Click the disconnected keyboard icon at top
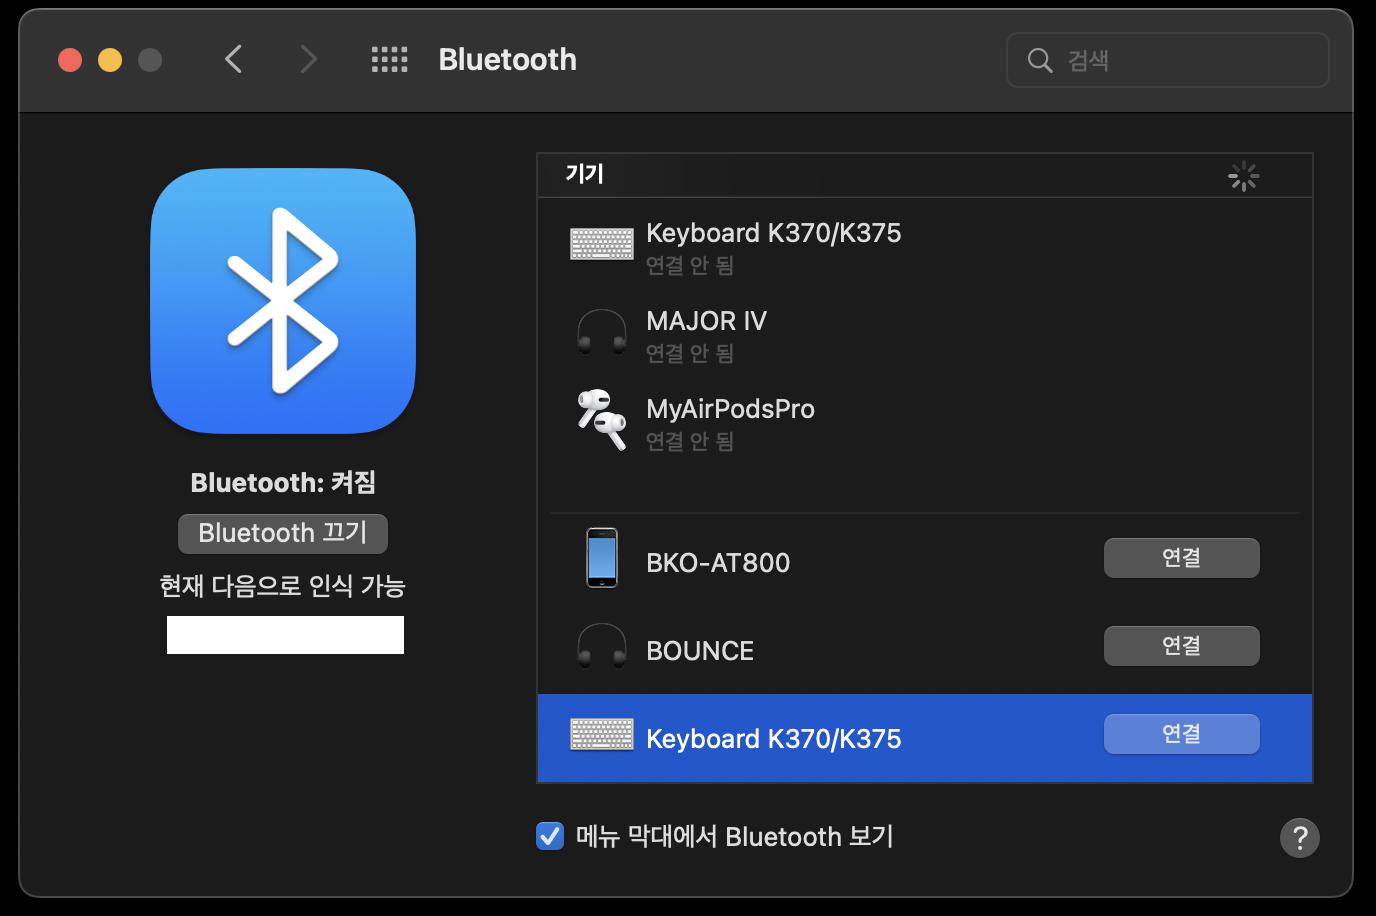 pyautogui.click(x=602, y=244)
